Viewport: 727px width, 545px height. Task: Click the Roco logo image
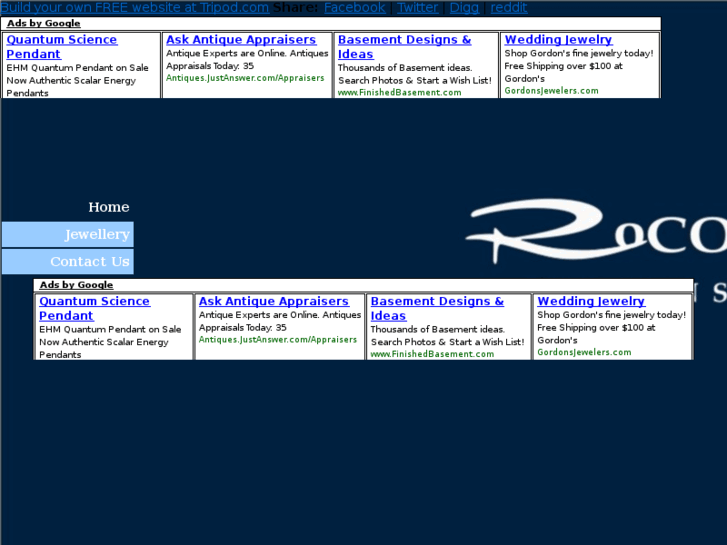click(596, 231)
